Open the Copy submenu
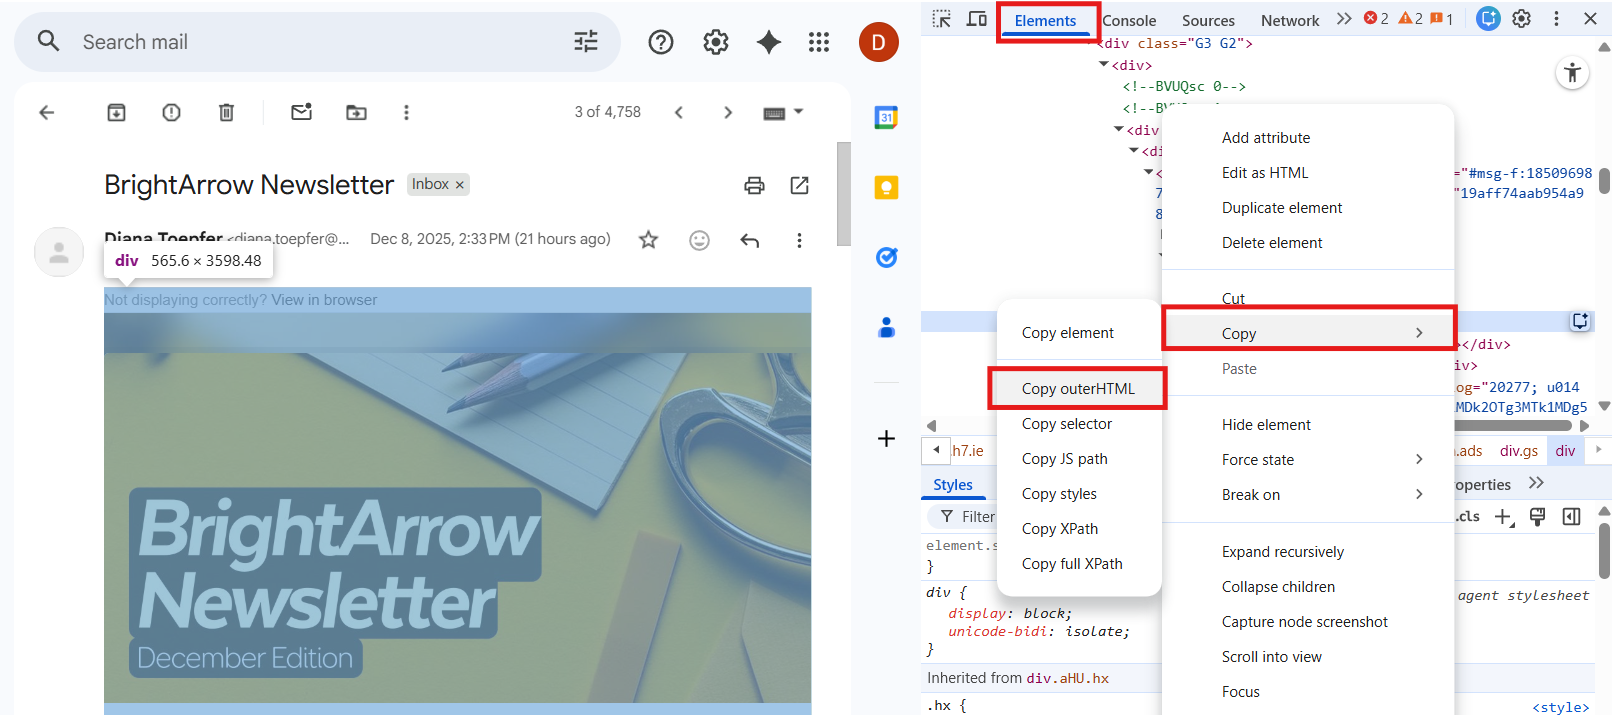 click(1308, 333)
